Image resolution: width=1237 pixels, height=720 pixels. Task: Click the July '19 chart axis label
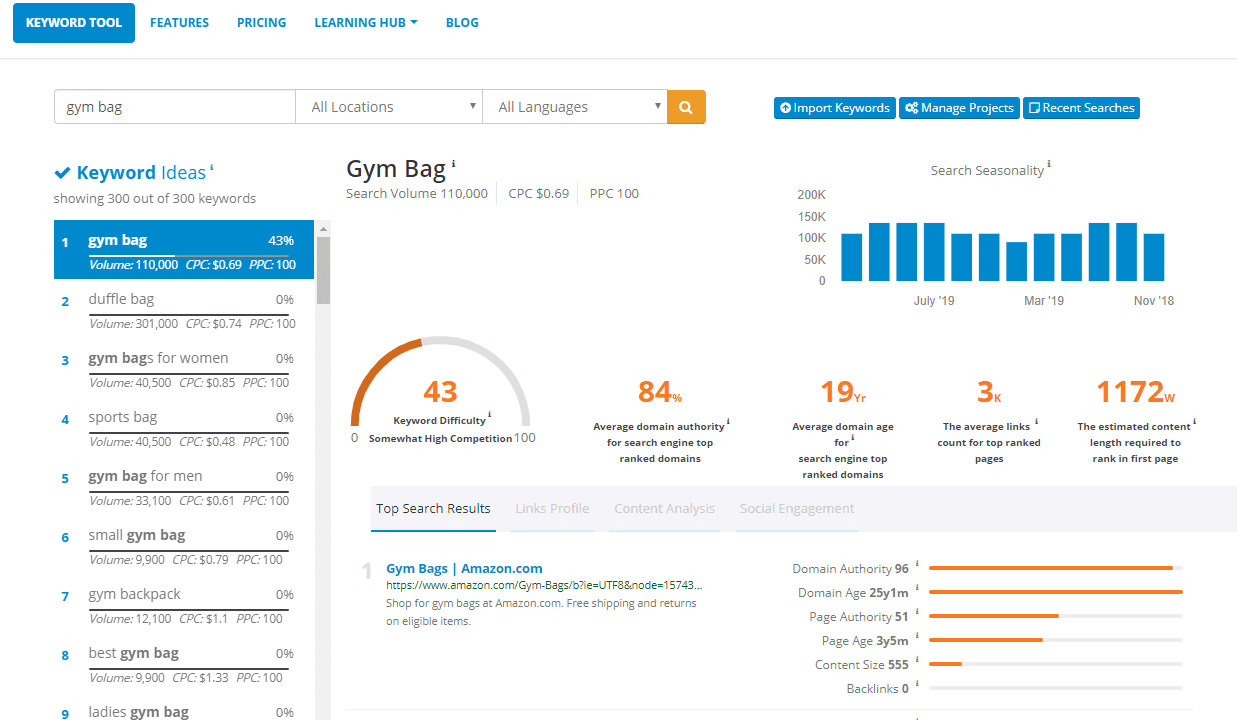tap(934, 300)
